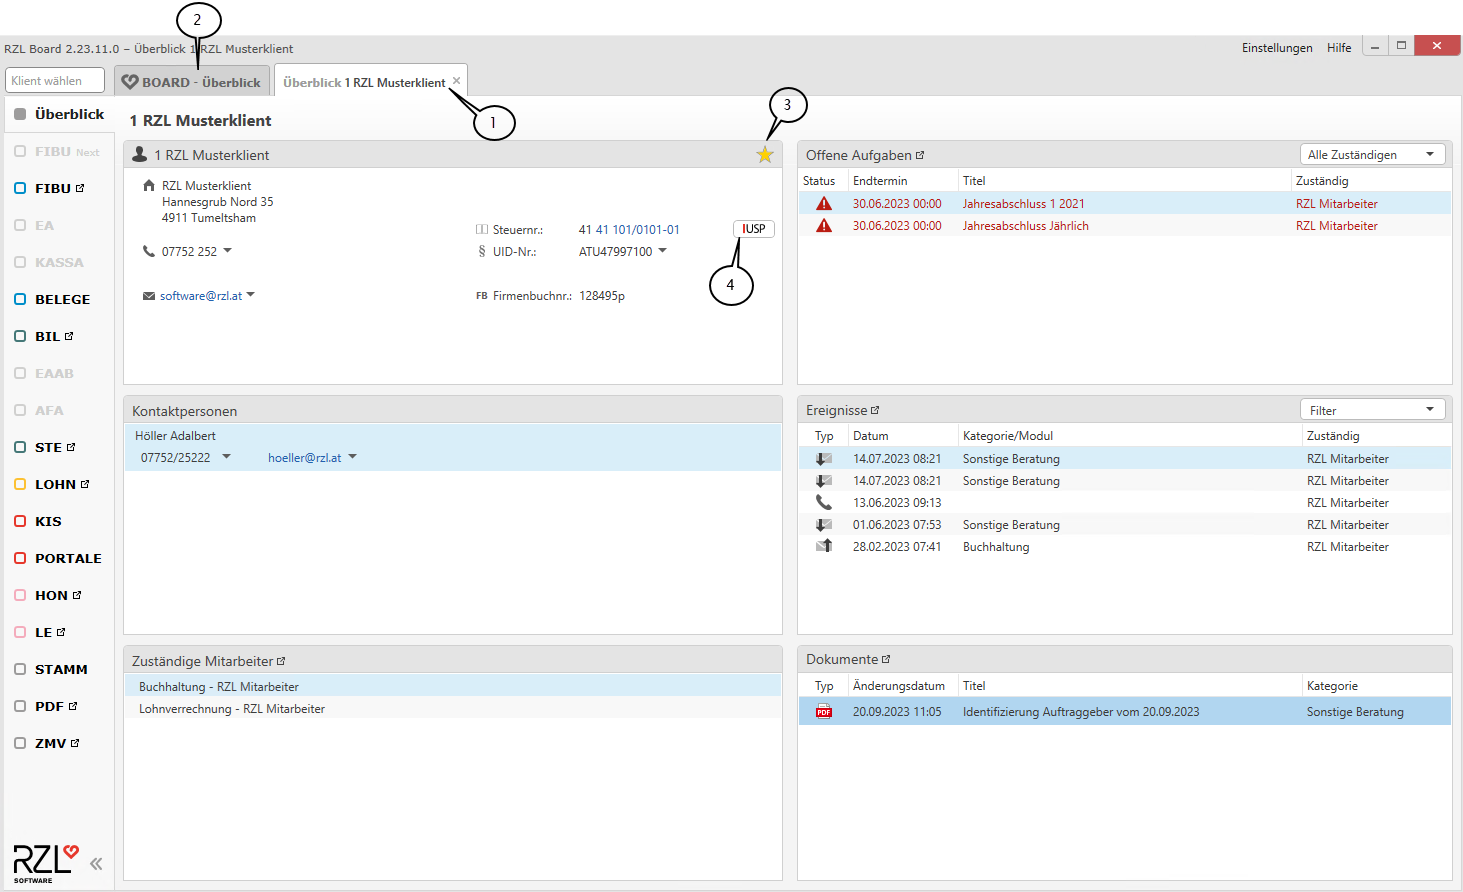
Task: Click the software@rzl.at email link
Action: tap(201, 296)
